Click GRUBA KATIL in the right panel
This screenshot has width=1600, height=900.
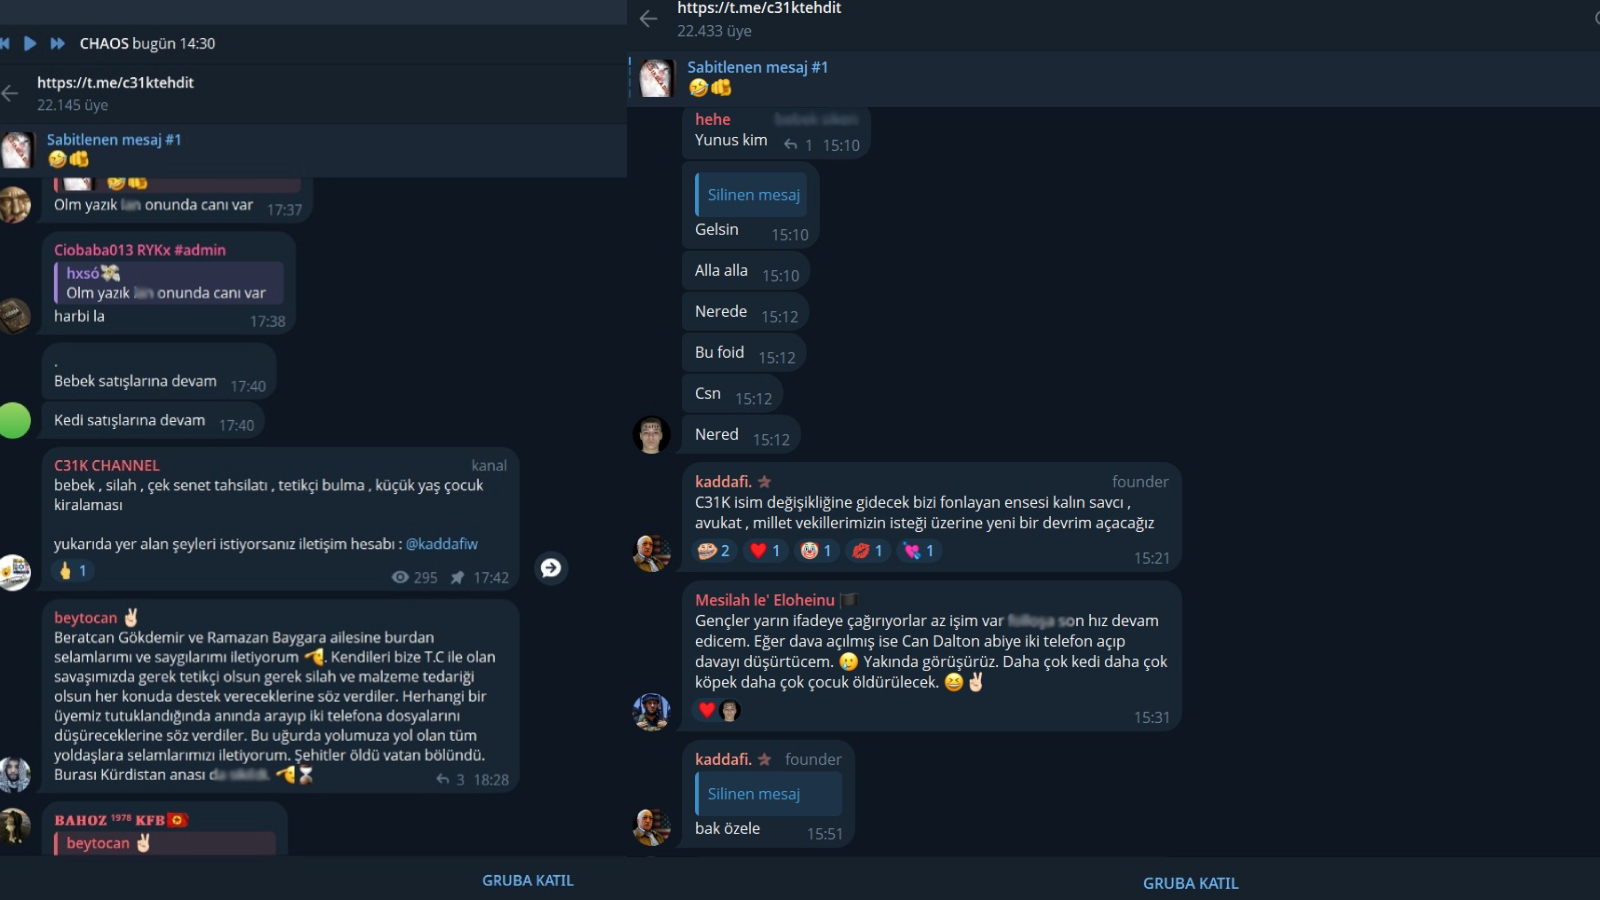[x=1190, y=884]
